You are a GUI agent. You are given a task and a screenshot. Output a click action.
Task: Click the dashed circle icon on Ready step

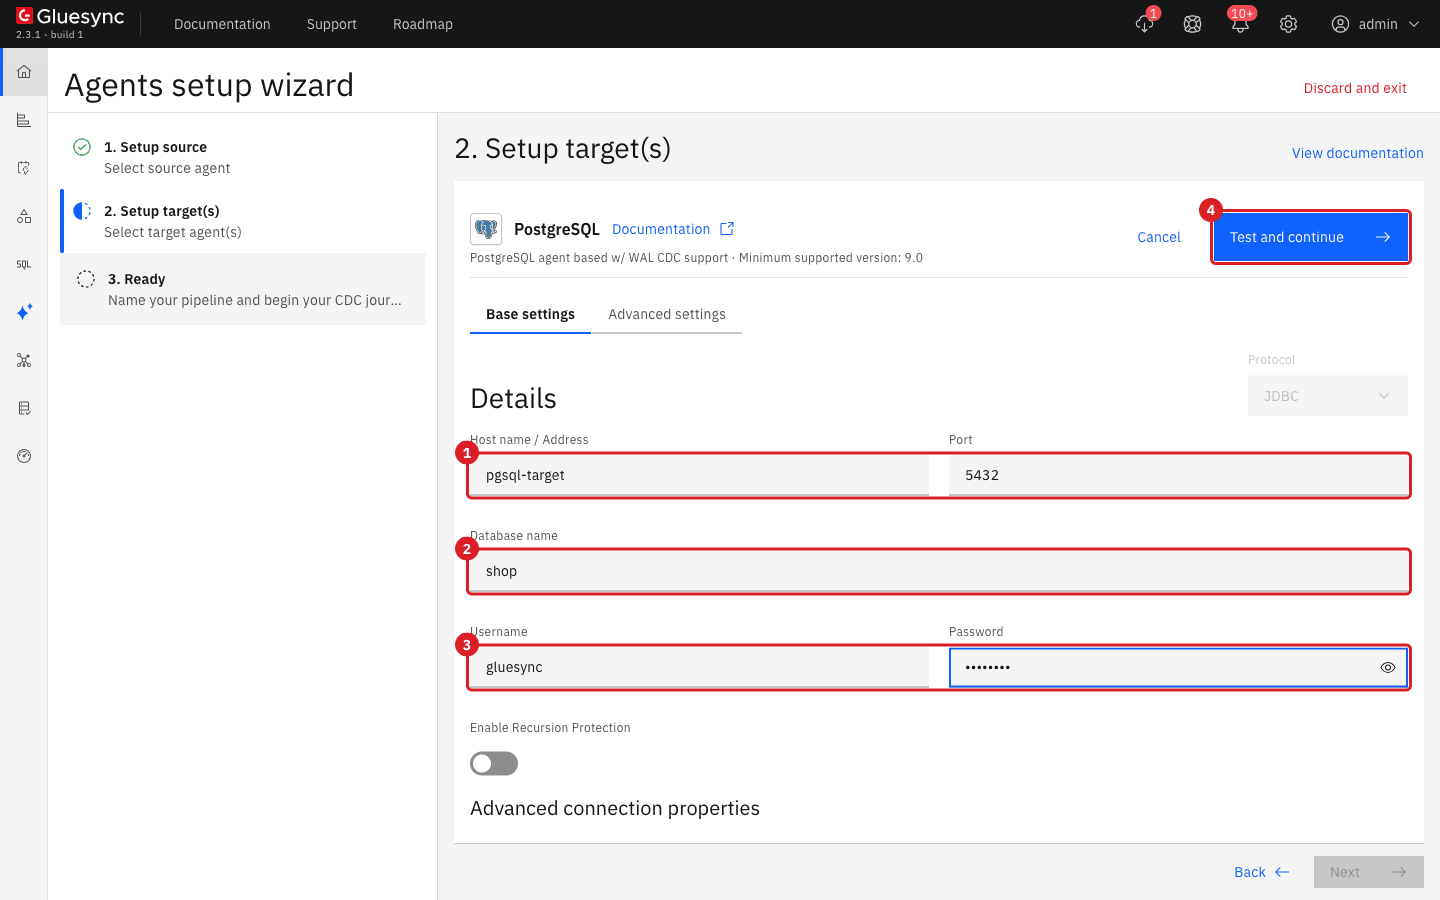coord(86,279)
